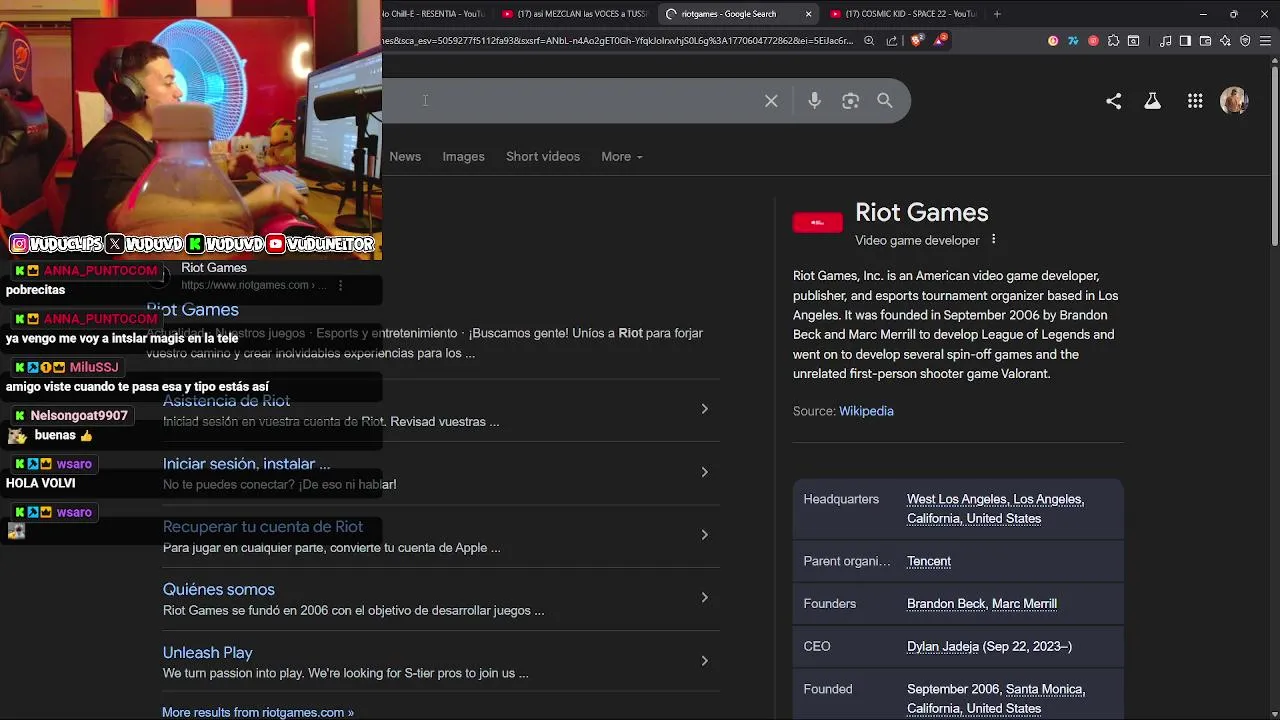Open the Santa Monica founded location link
This screenshot has width=1280, height=720.
tap(1044, 689)
